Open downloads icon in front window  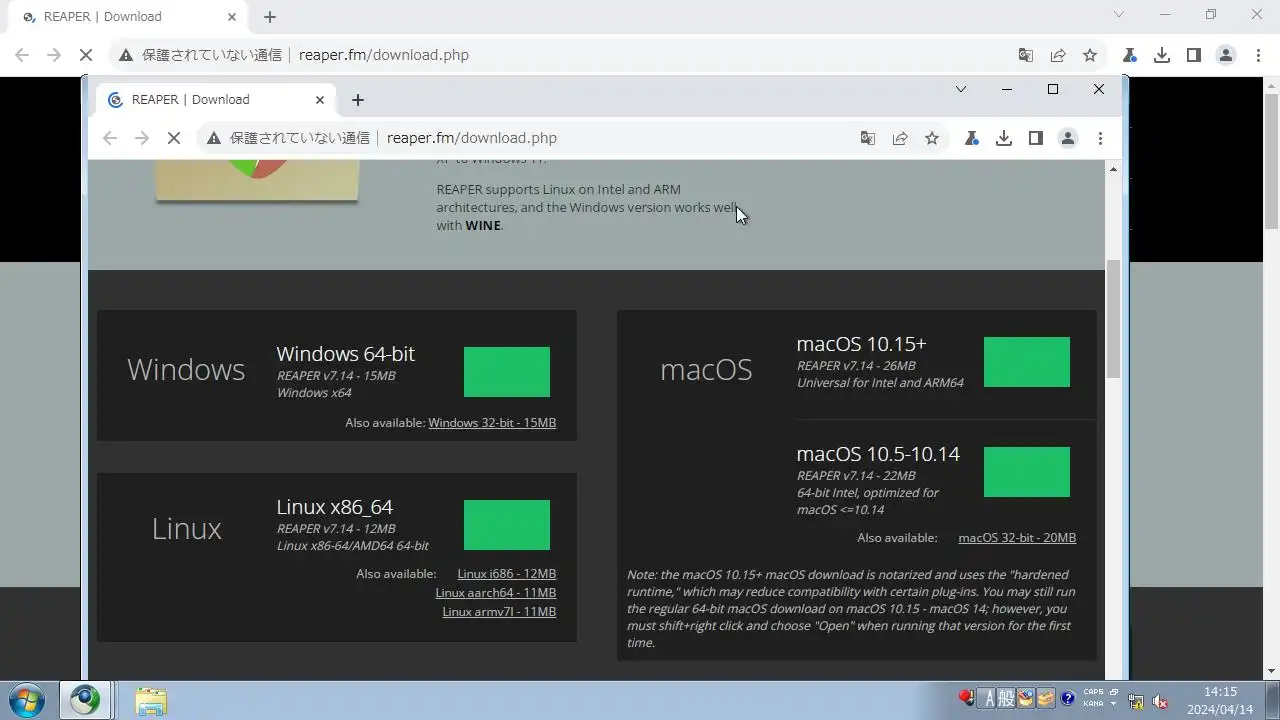pyautogui.click(x=1004, y=138)
